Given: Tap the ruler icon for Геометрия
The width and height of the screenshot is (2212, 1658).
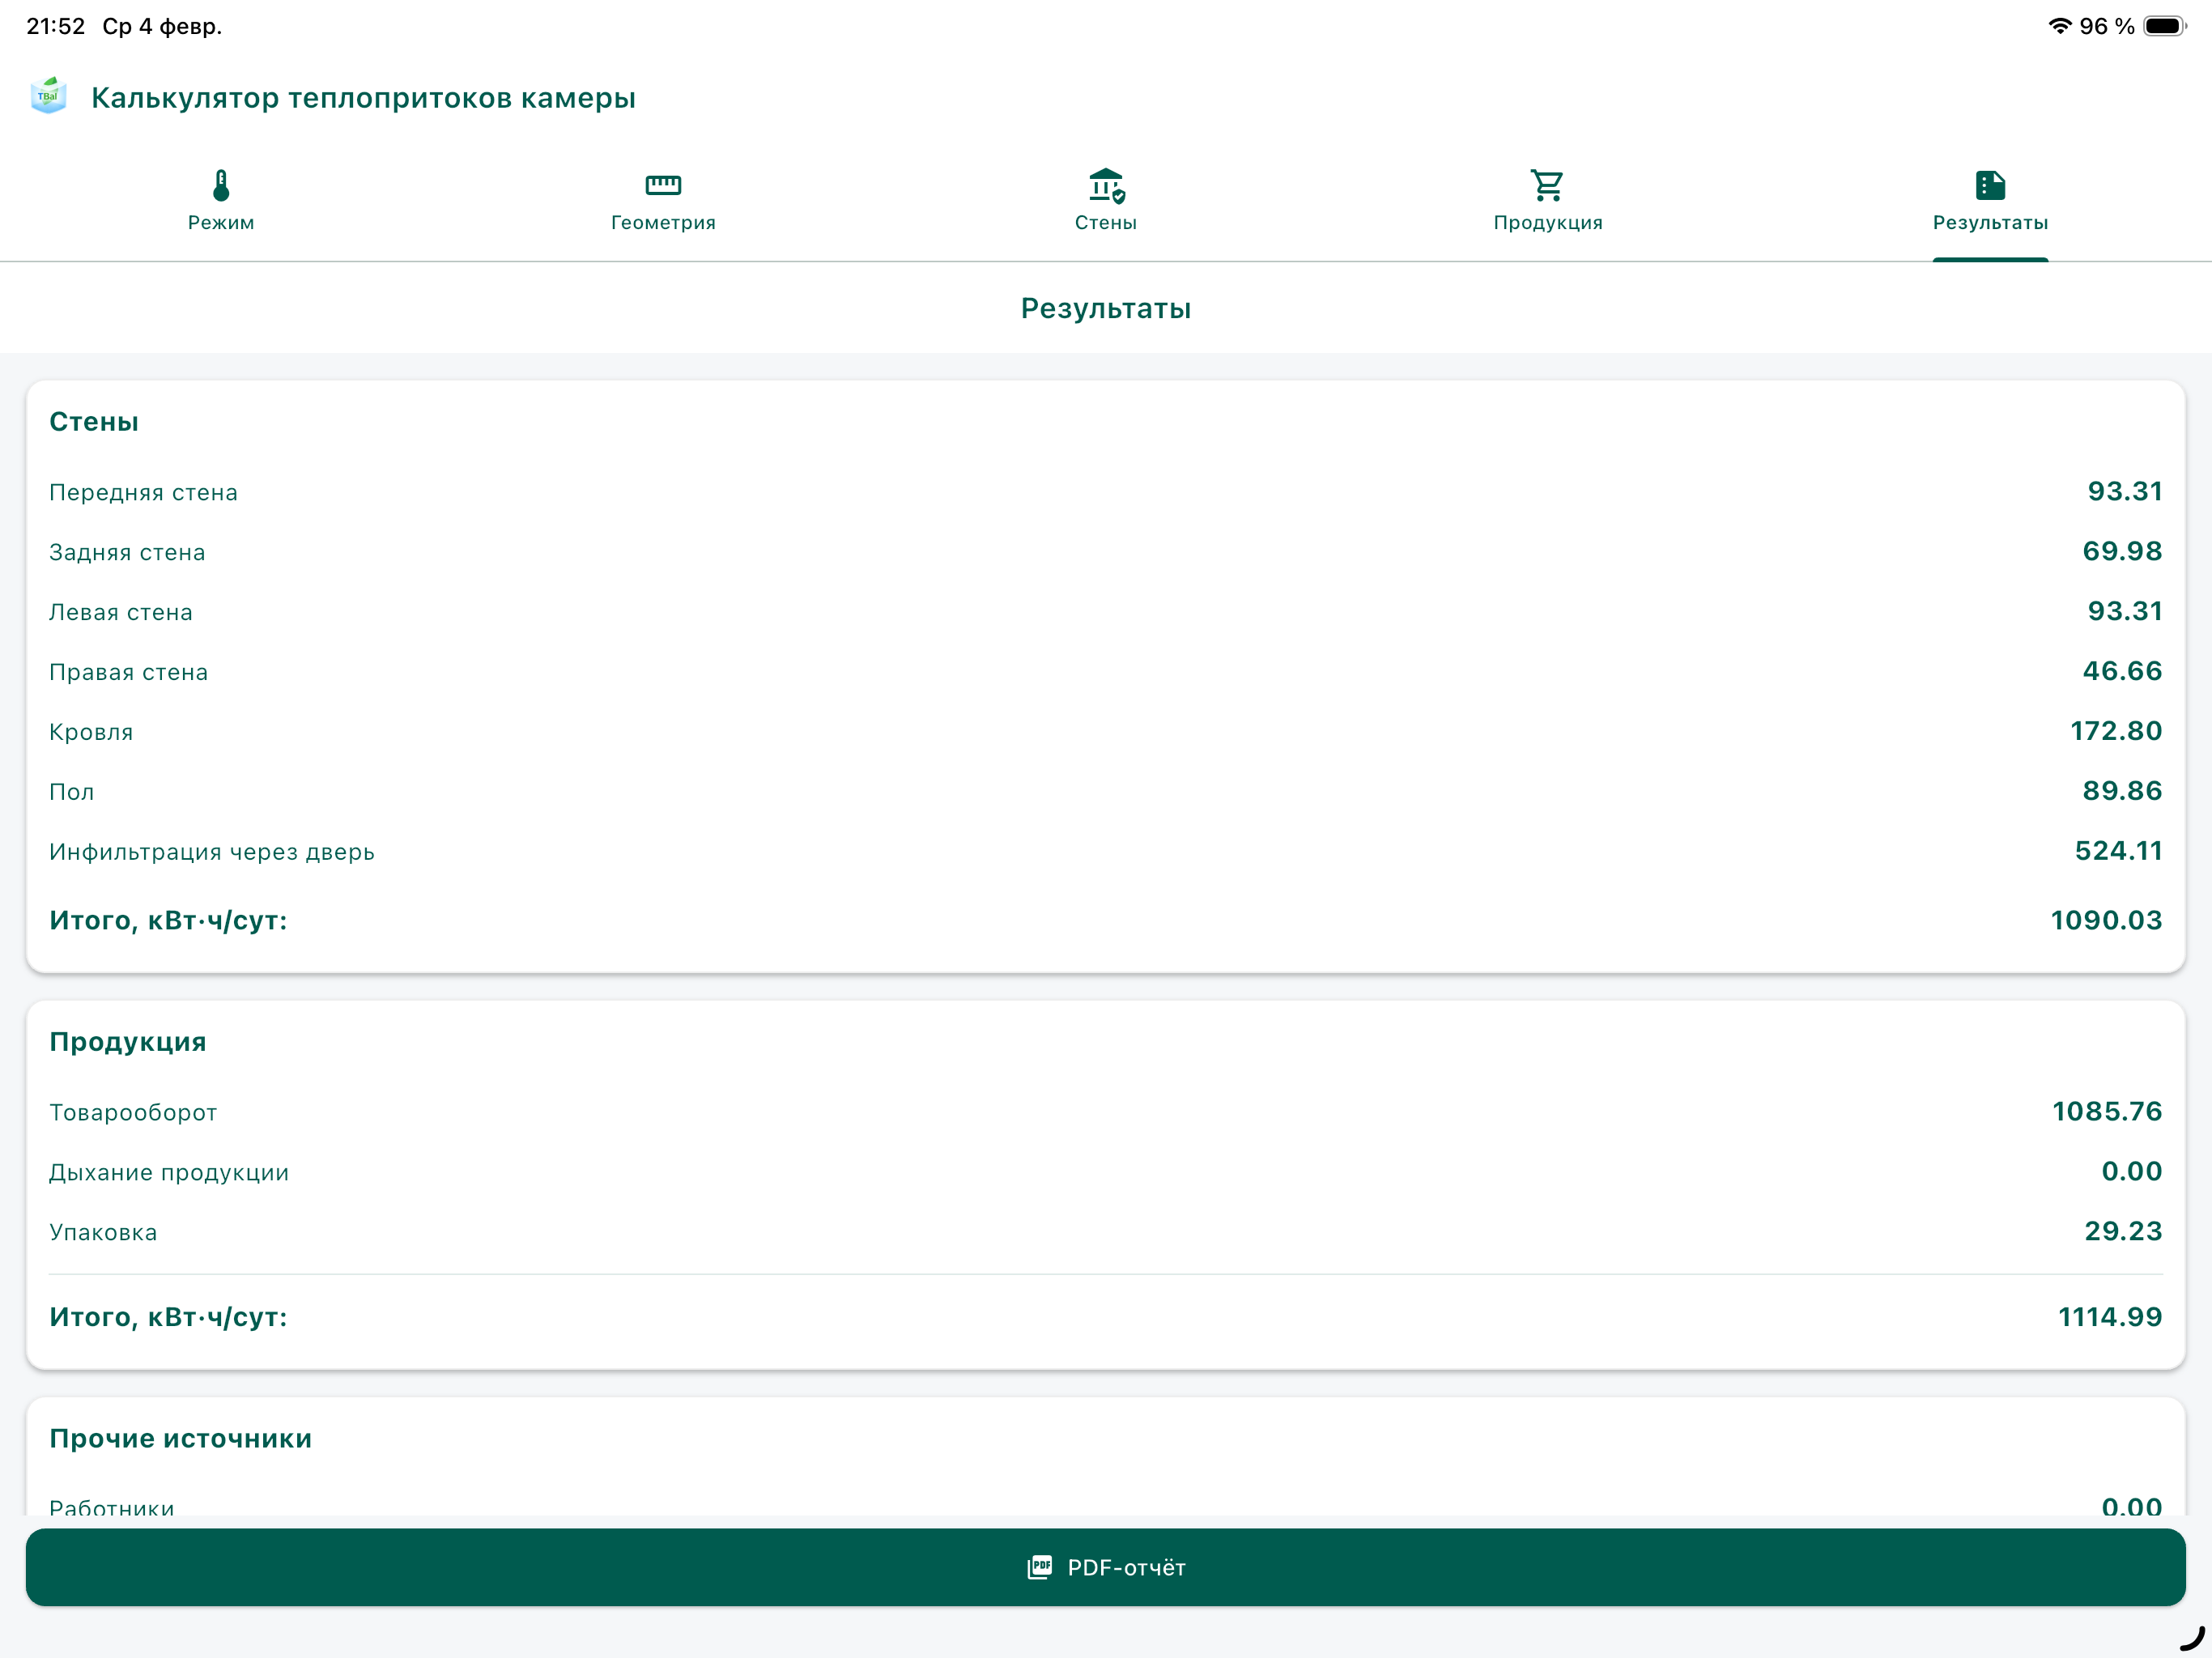Looking at the screenshot, I should 663,185.
